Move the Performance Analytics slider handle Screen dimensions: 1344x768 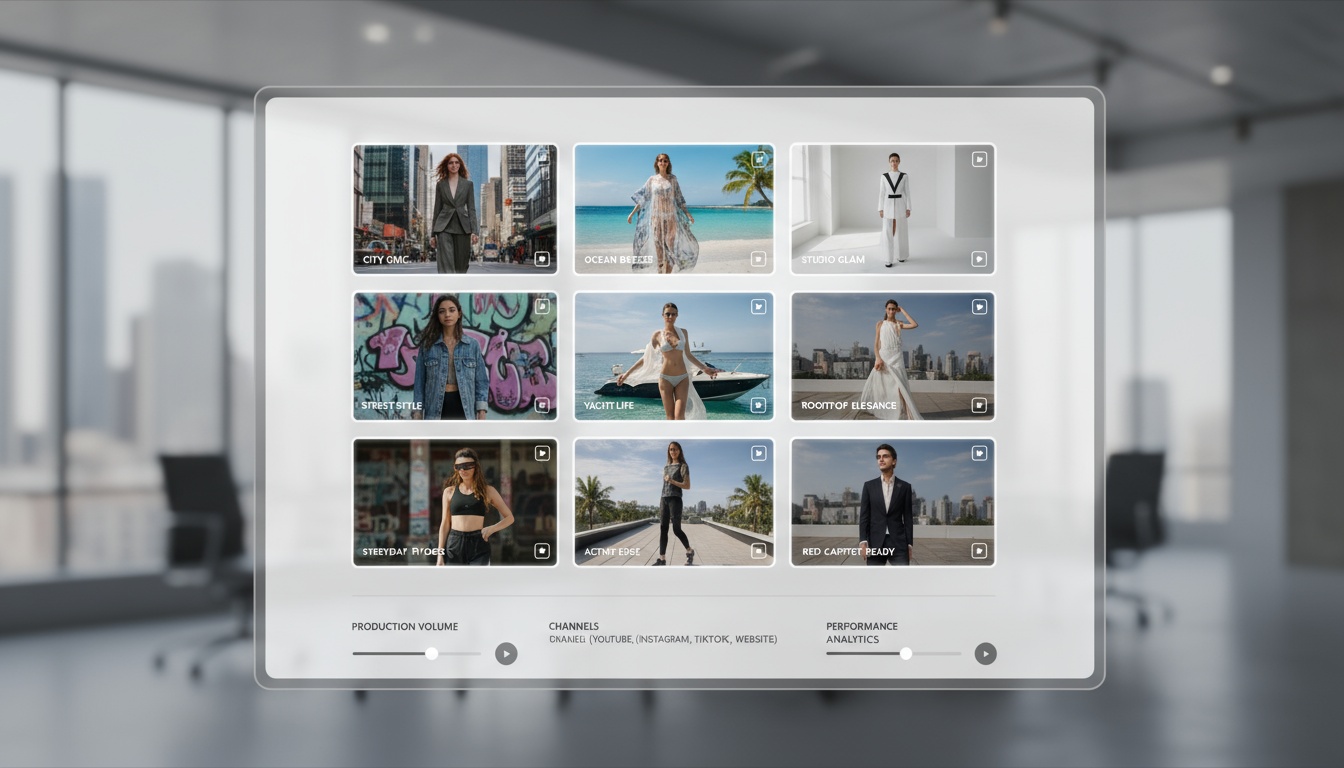(x=906, y=653)
